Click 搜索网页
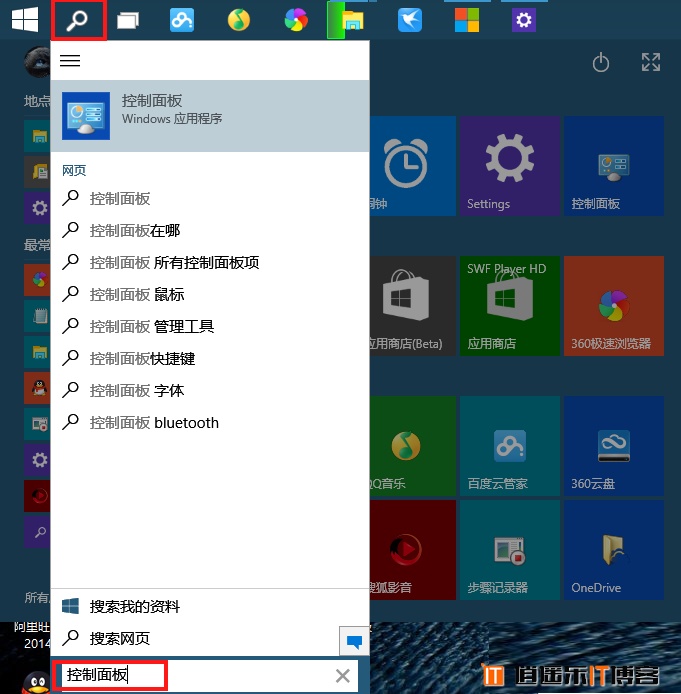Image resolution: width=681 pixels, height=694 pixels. click(x=195, y=638)
